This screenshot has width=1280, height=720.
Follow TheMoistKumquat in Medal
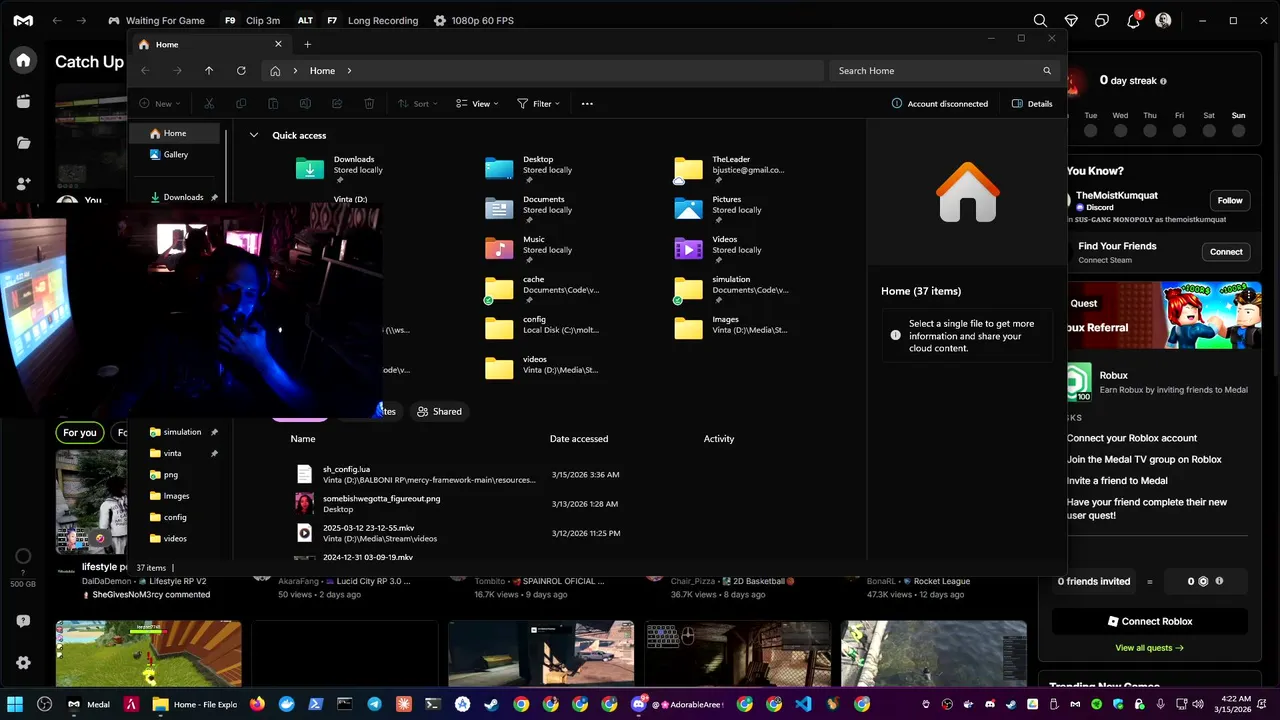(1230, 200)
